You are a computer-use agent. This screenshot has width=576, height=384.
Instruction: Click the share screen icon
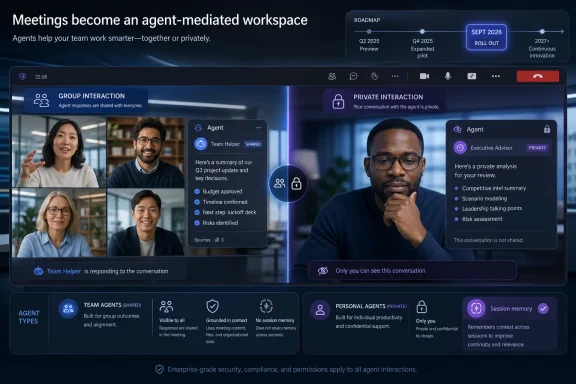coord(472,76)
